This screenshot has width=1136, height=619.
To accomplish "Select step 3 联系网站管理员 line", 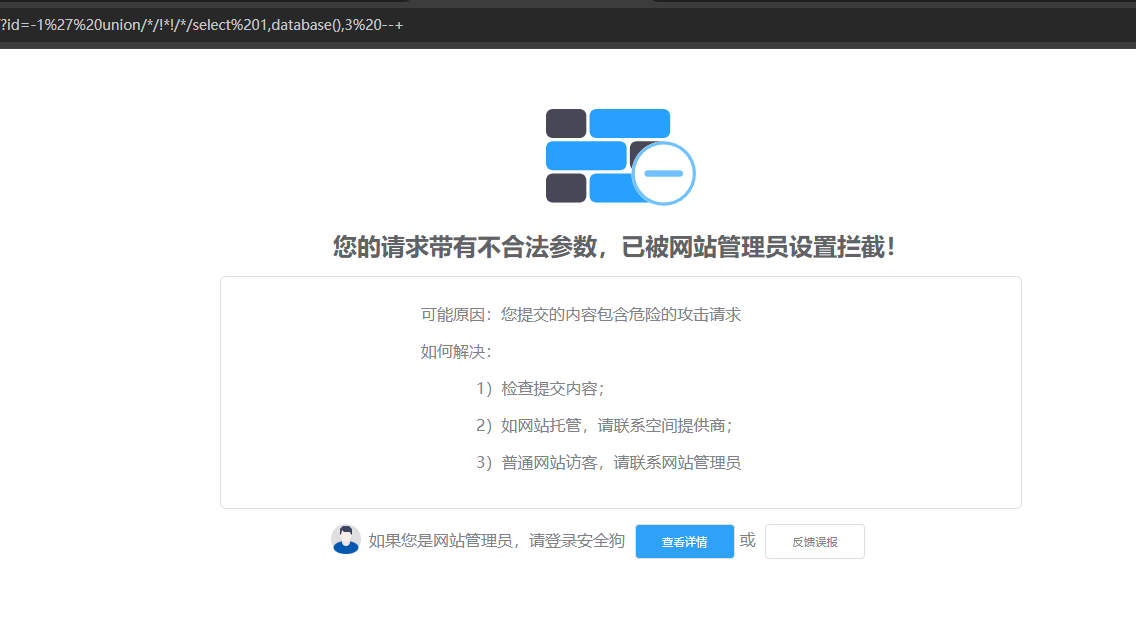I will pos(608,463).
